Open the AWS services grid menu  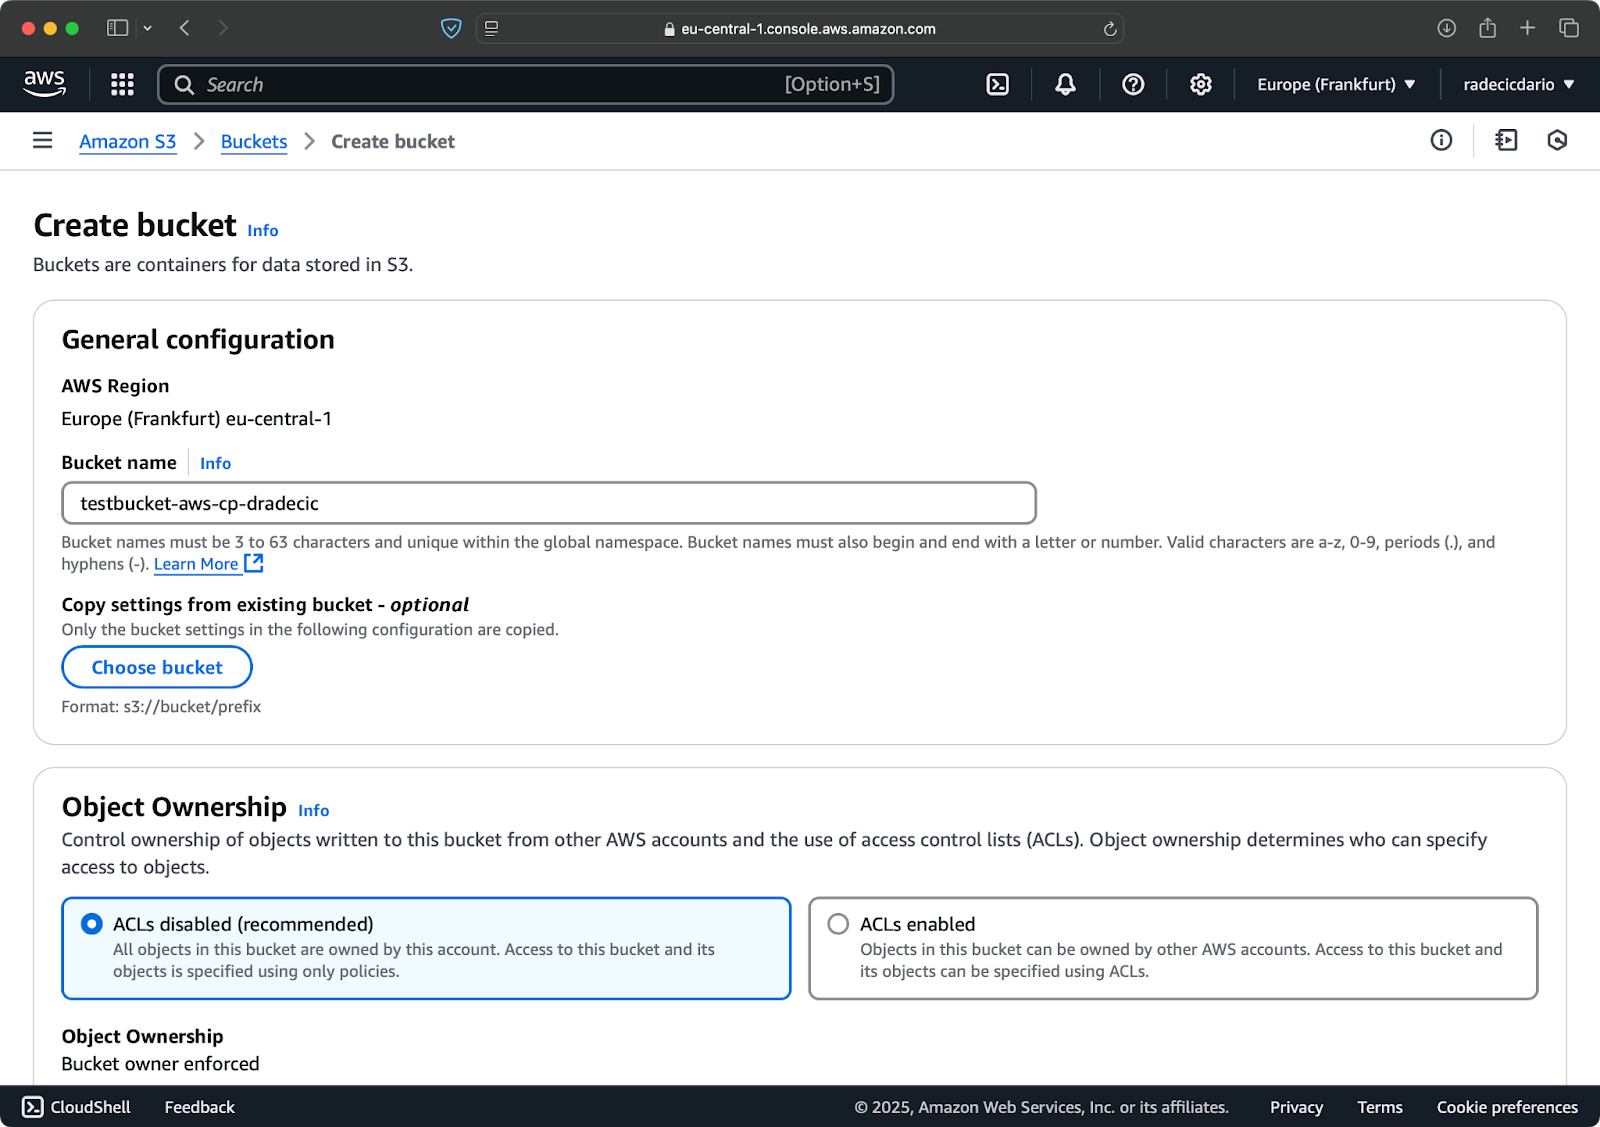[x=122, y=84]
